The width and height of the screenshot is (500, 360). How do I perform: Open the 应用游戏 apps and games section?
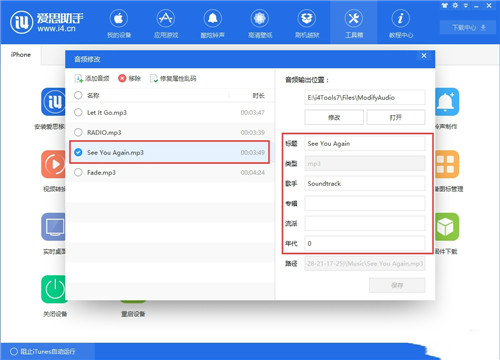166,24
